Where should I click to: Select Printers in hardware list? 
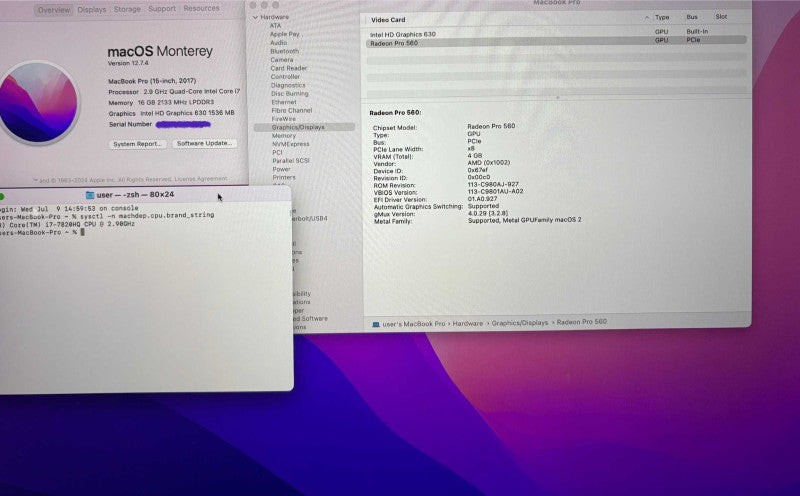coord(284,178)
